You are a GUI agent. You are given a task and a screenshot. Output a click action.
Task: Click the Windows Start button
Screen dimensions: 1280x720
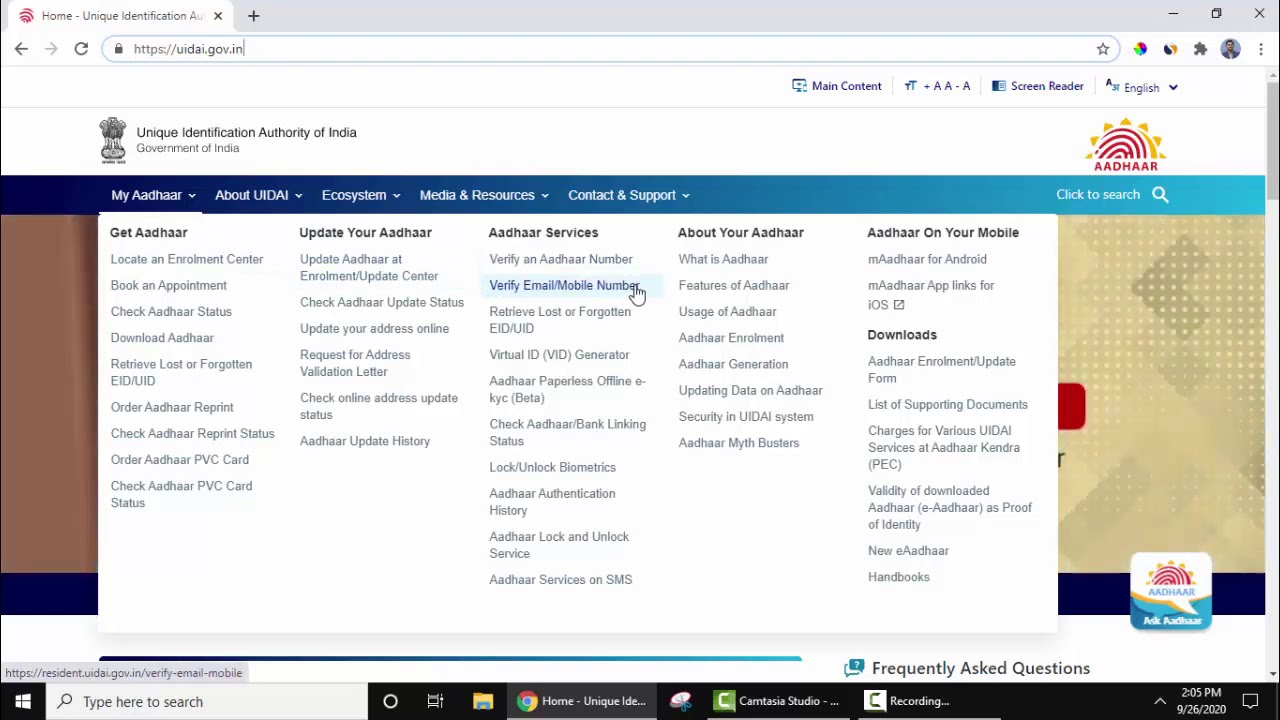[22, 701]
